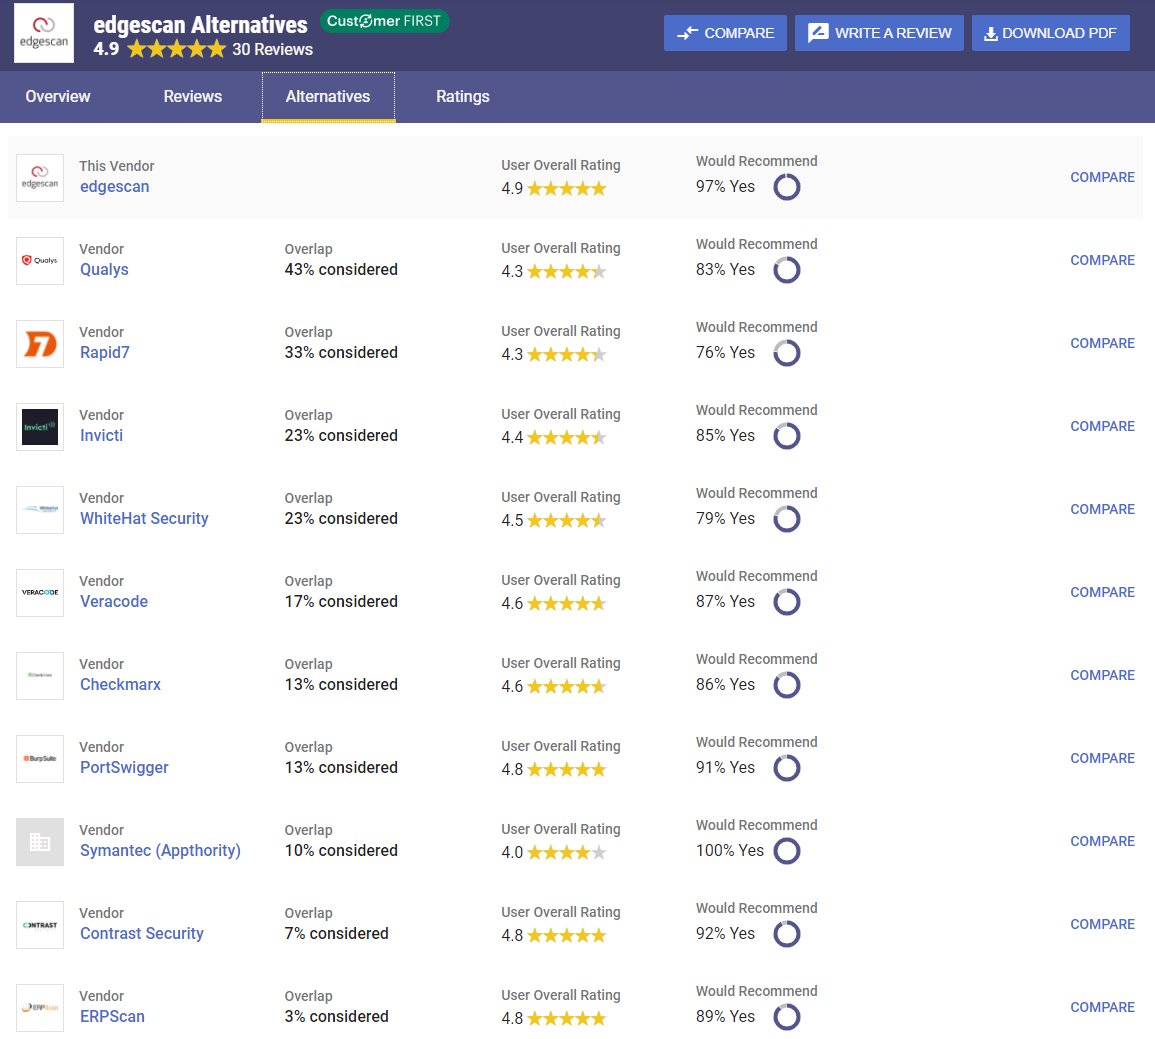Click COMPARE in the PortSwigger row

pos(1102,758)
